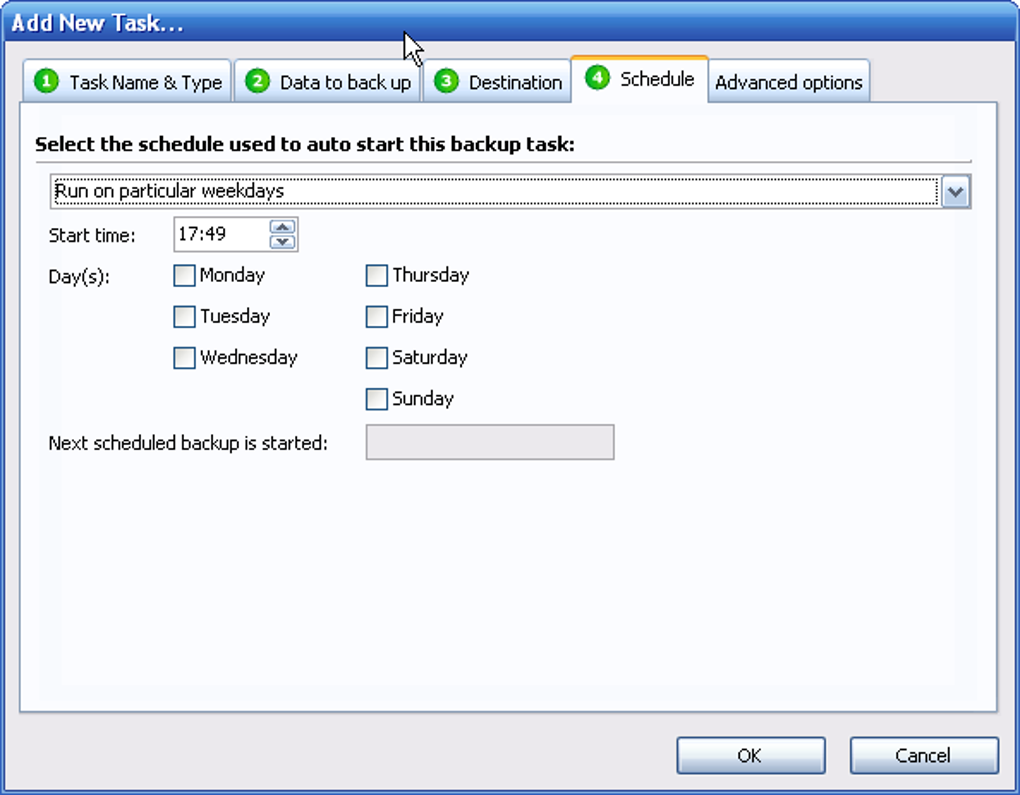Click the green step 3 circle icon
This screenshot has width=1020, height=795.
click(x=446, y=82)
